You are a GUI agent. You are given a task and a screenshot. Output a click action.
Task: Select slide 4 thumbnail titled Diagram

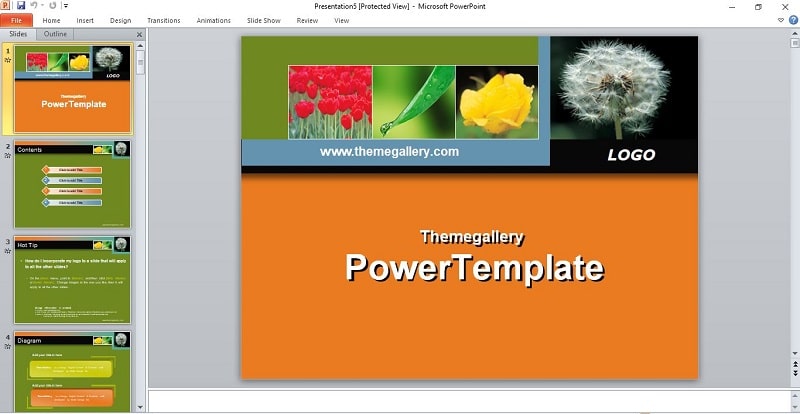point(72,371)
